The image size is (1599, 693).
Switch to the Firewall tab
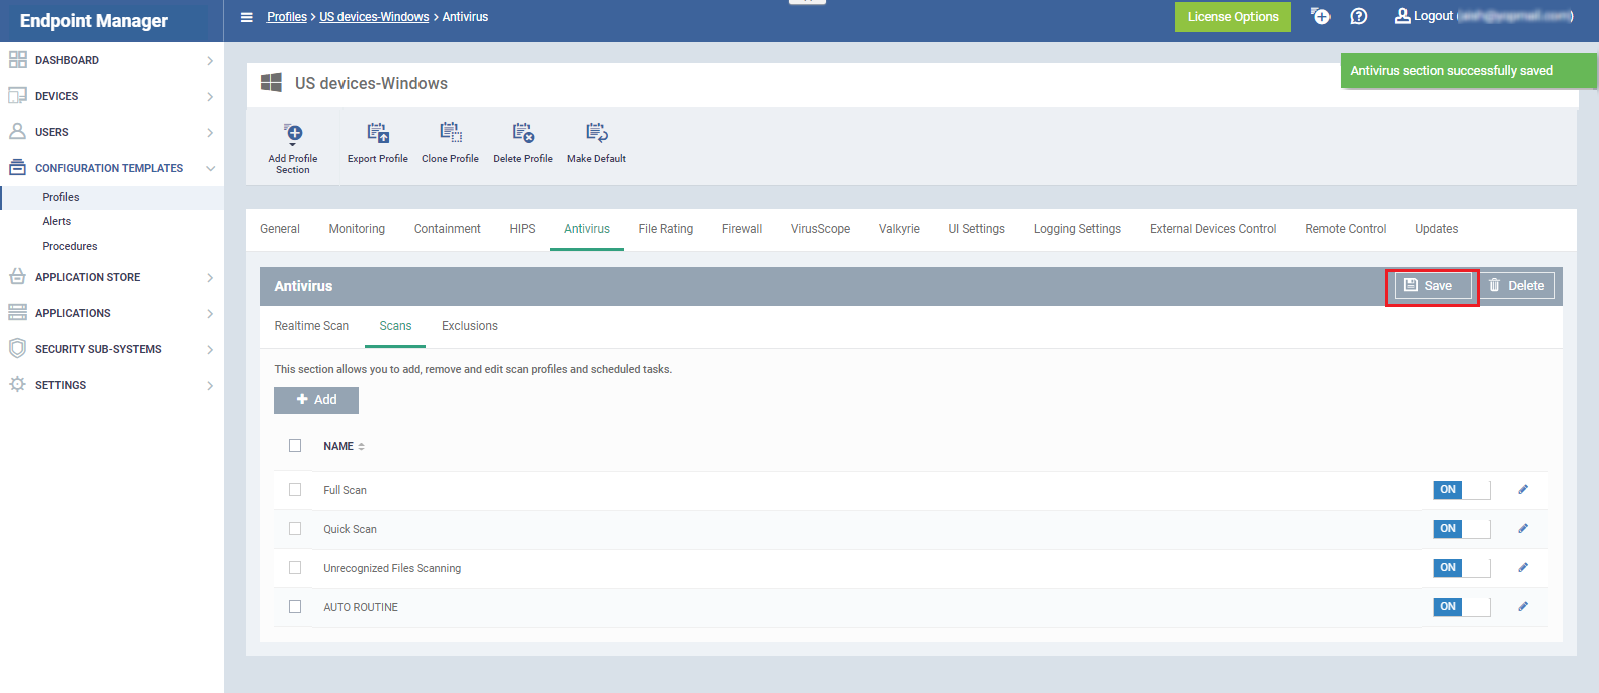pyautogui.click(x=742, y=229)
